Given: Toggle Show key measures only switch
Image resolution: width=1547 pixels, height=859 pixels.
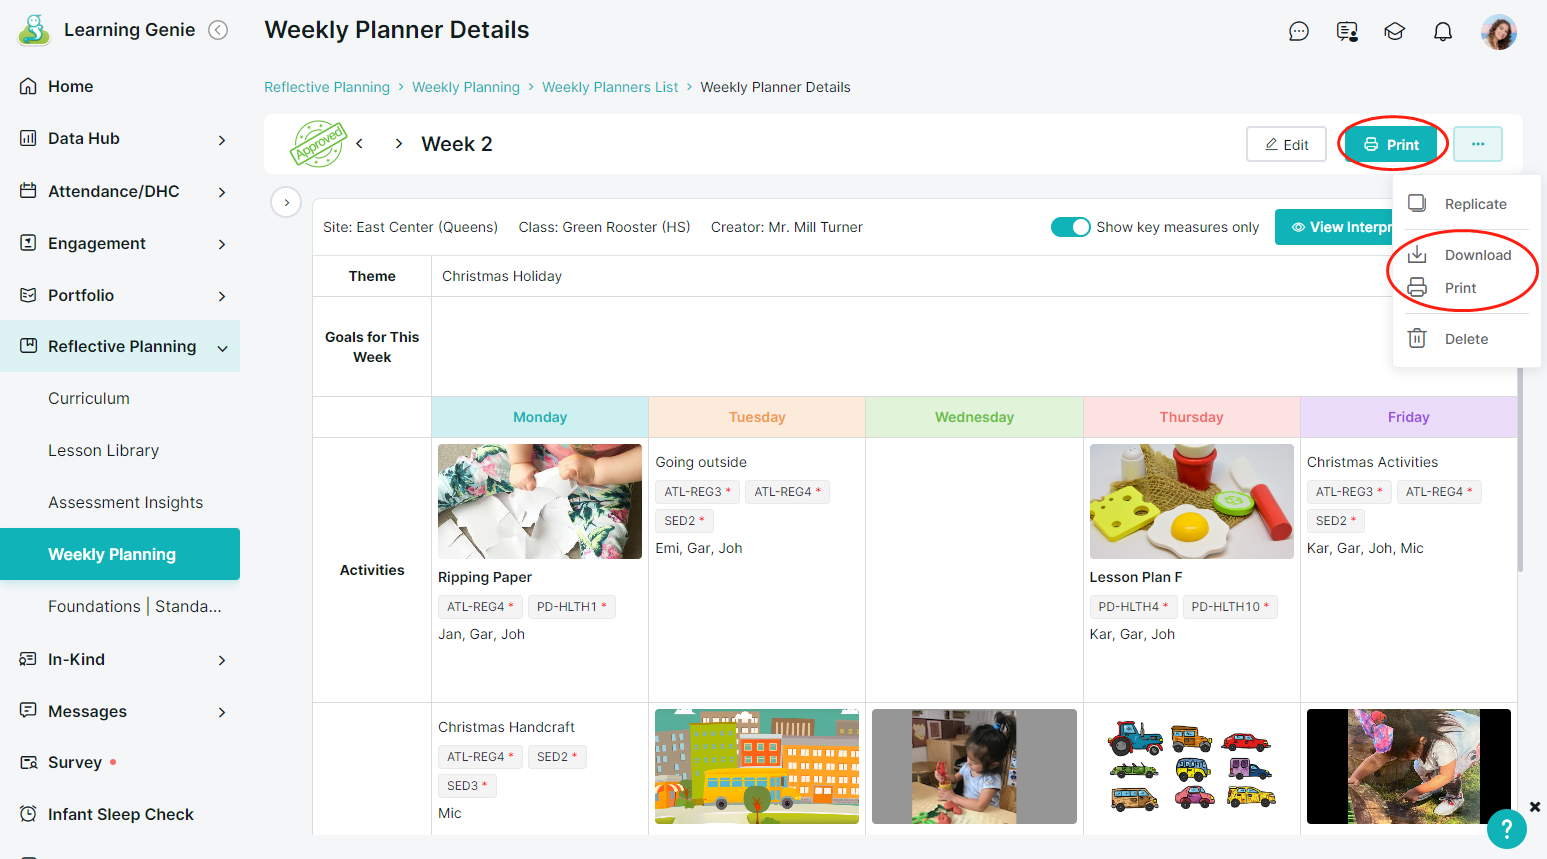Looking at the screenshot, I should 1070,227.
